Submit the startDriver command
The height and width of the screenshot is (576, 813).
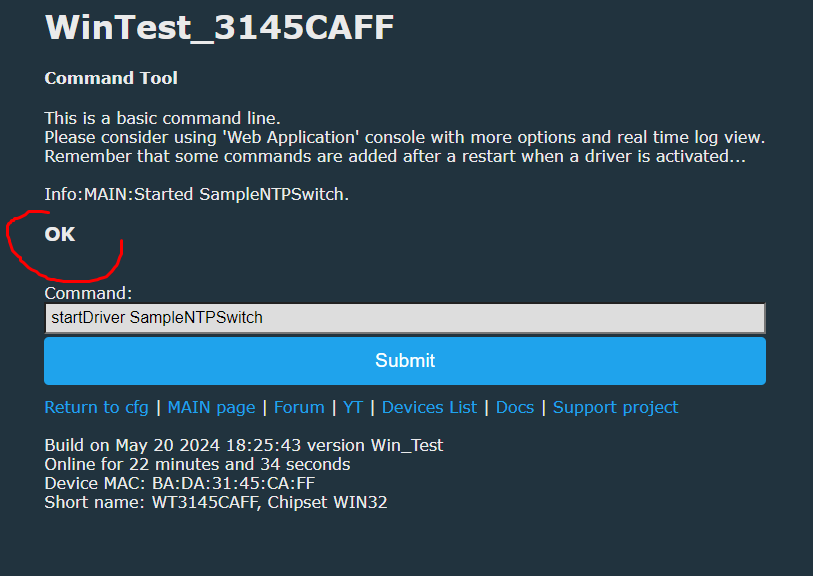point(405,361)
